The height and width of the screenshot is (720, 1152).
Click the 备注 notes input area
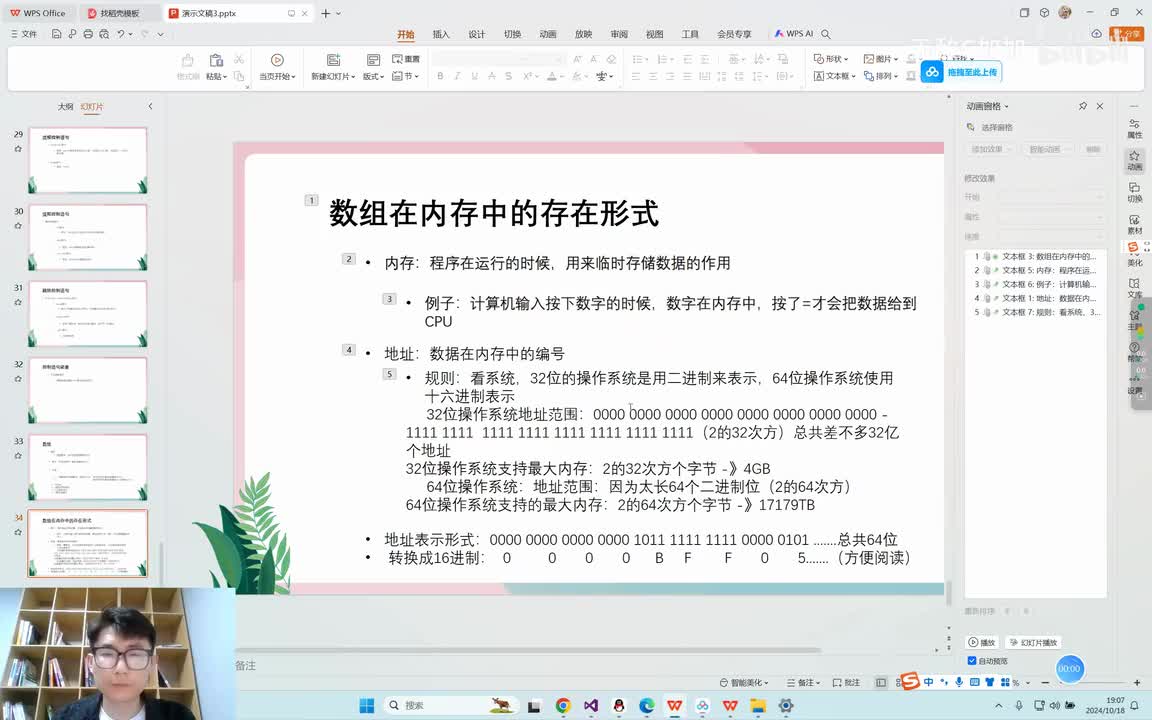click(x=588, y=666)
